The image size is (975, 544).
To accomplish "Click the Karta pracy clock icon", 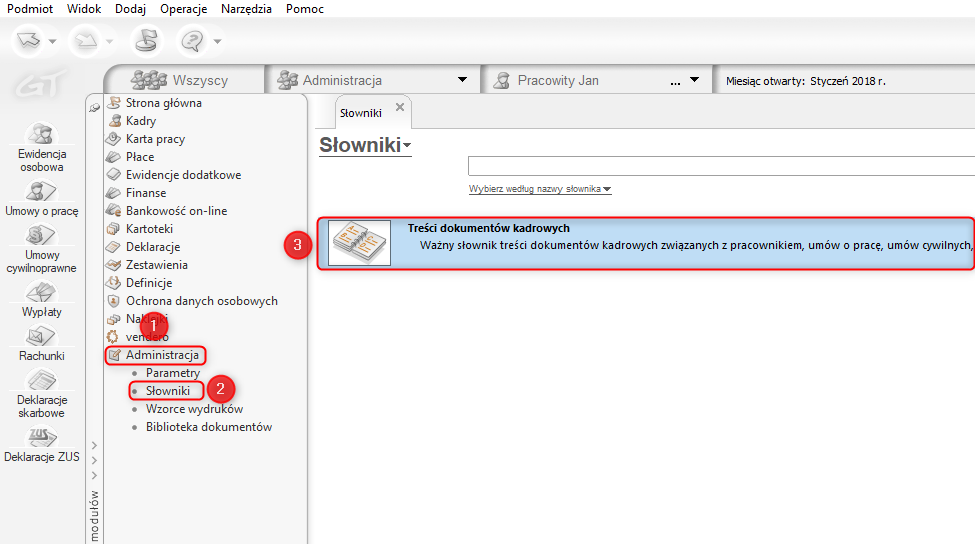I will (x=114, y=139).
